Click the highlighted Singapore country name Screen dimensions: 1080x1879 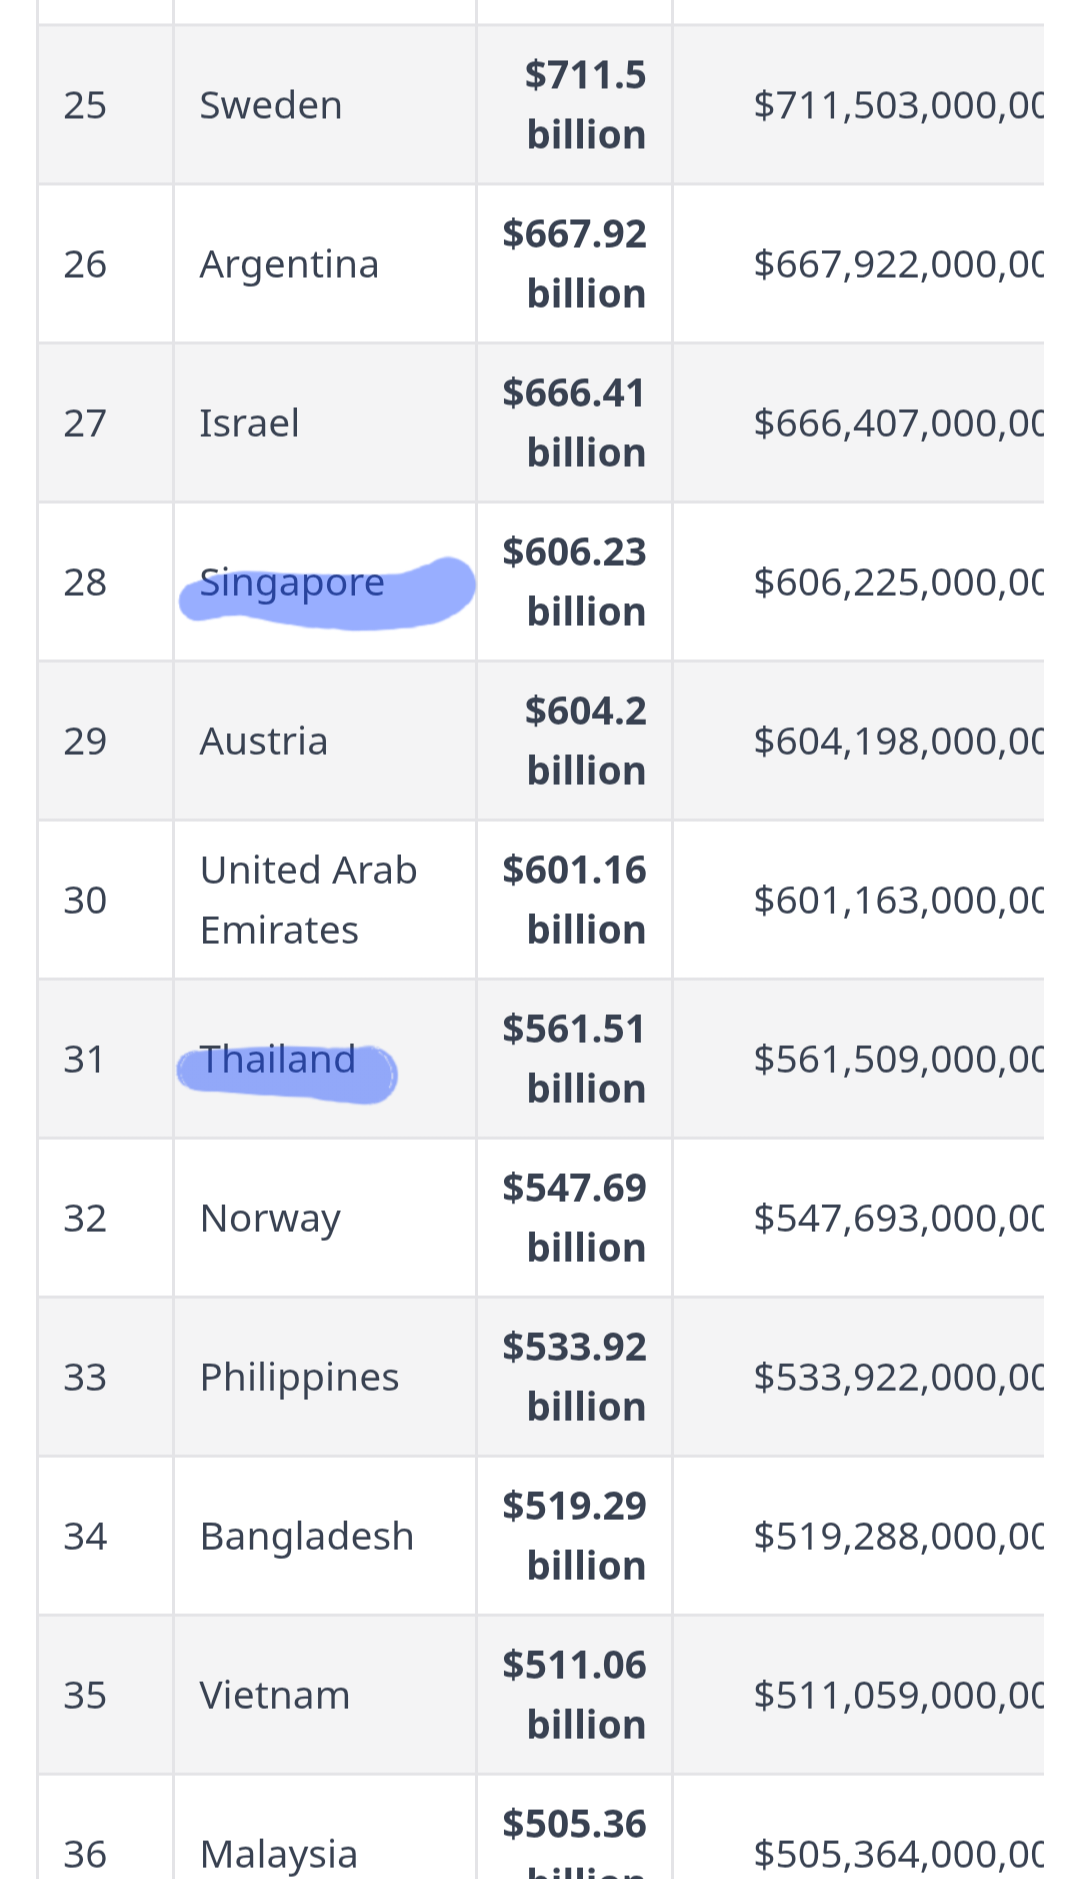[292, 582]
